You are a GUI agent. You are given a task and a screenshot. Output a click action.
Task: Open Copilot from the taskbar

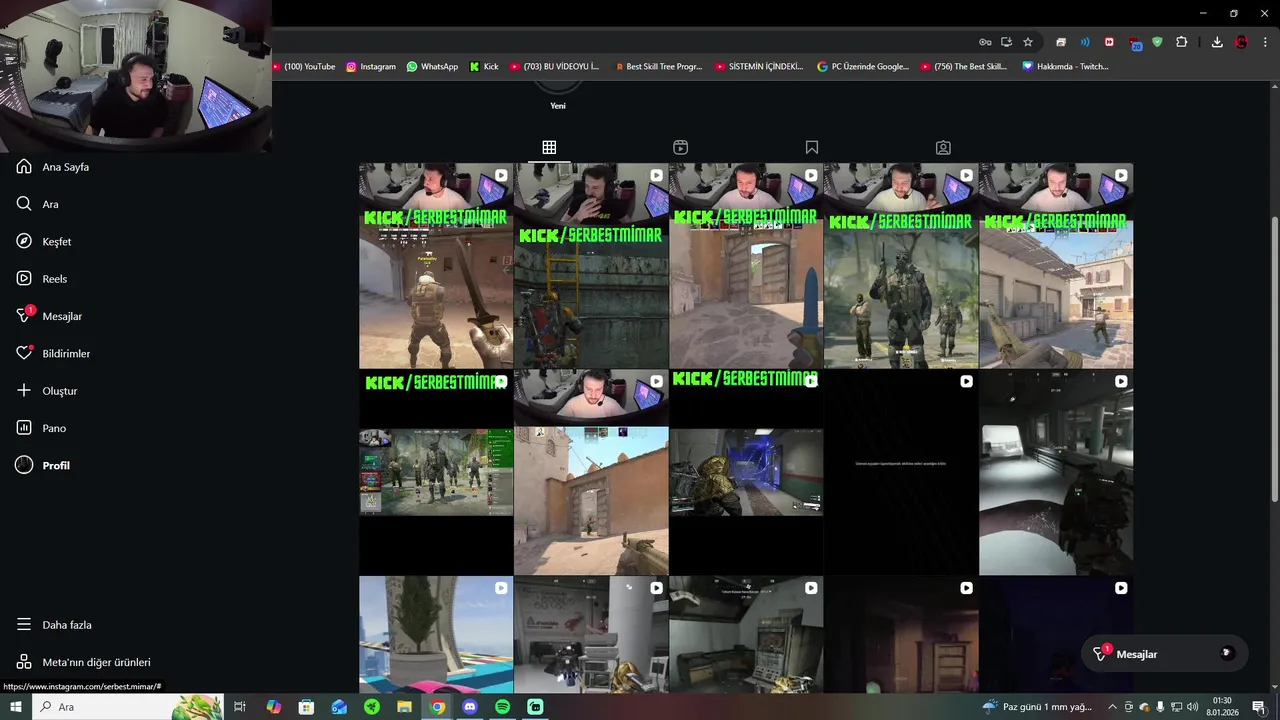274,707
